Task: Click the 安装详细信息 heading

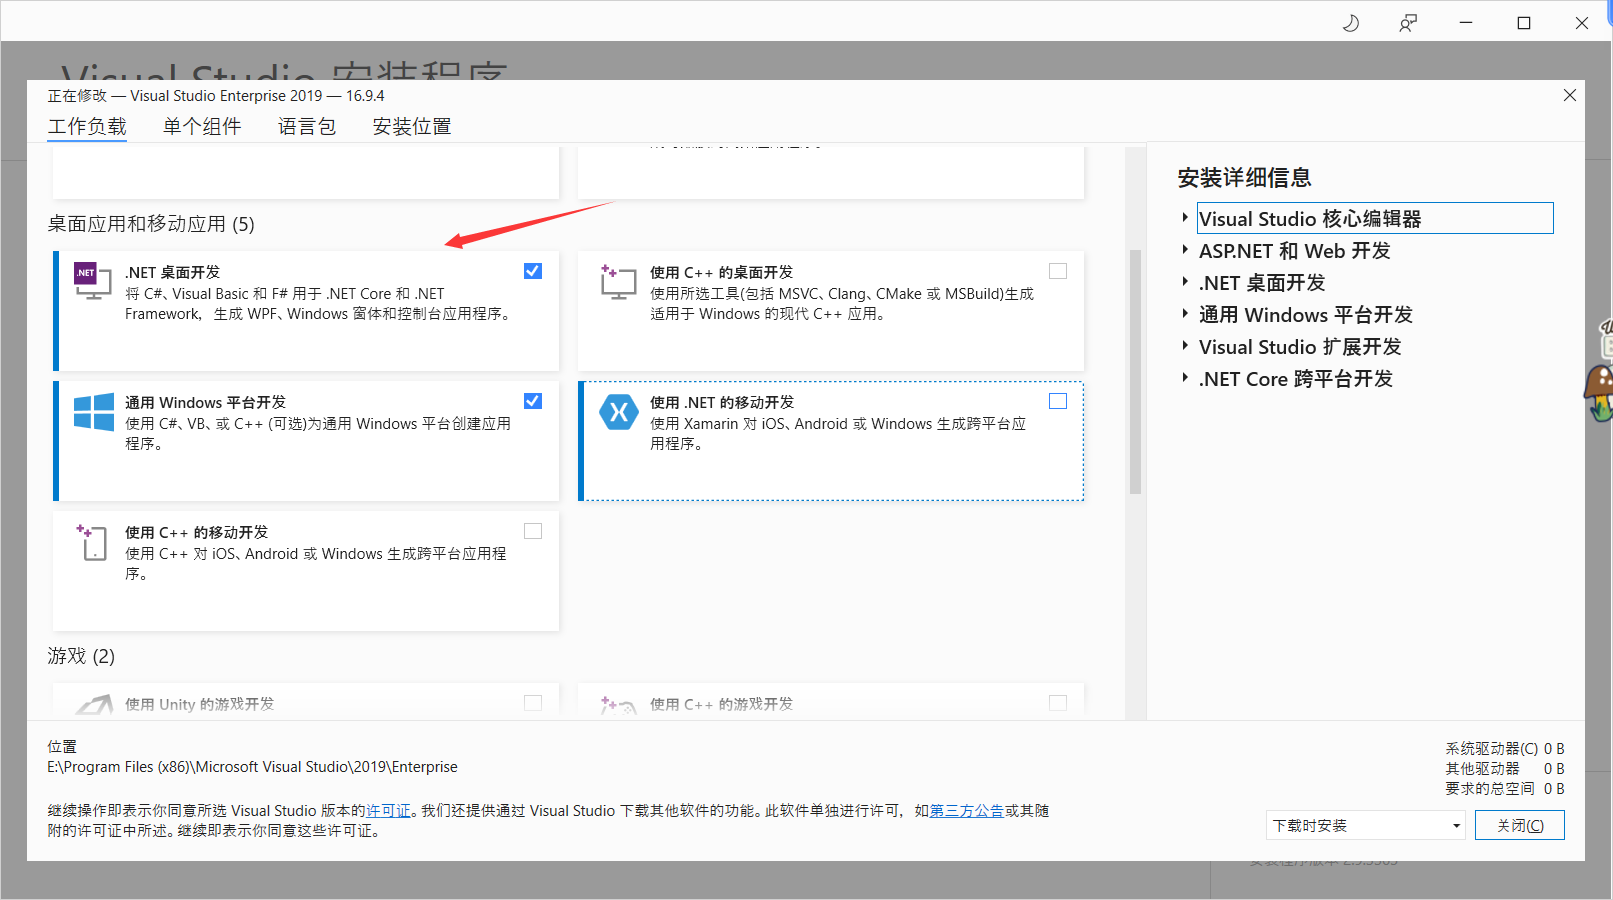Action: (1244, 178)
